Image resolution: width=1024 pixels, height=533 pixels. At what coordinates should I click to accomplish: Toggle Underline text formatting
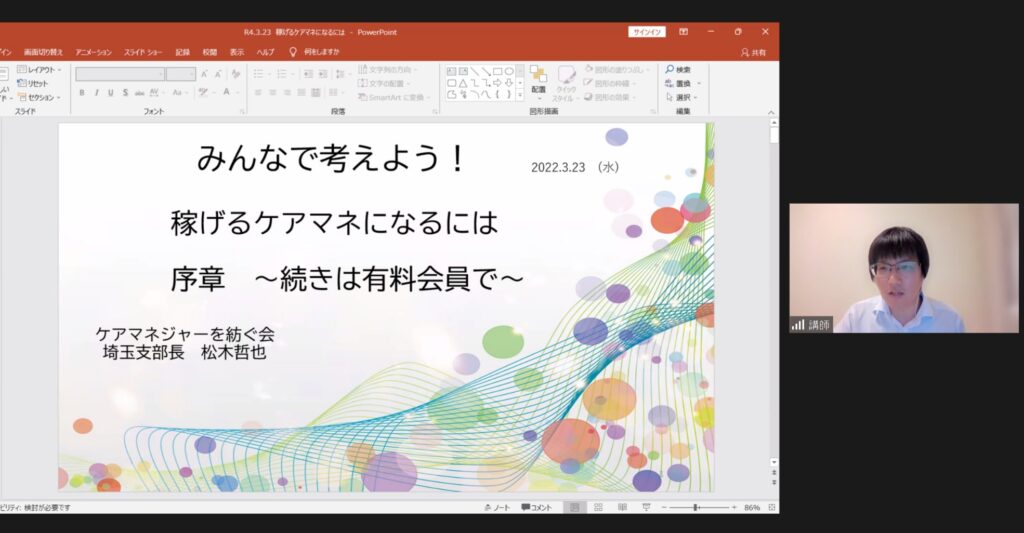tap(111, 93)
